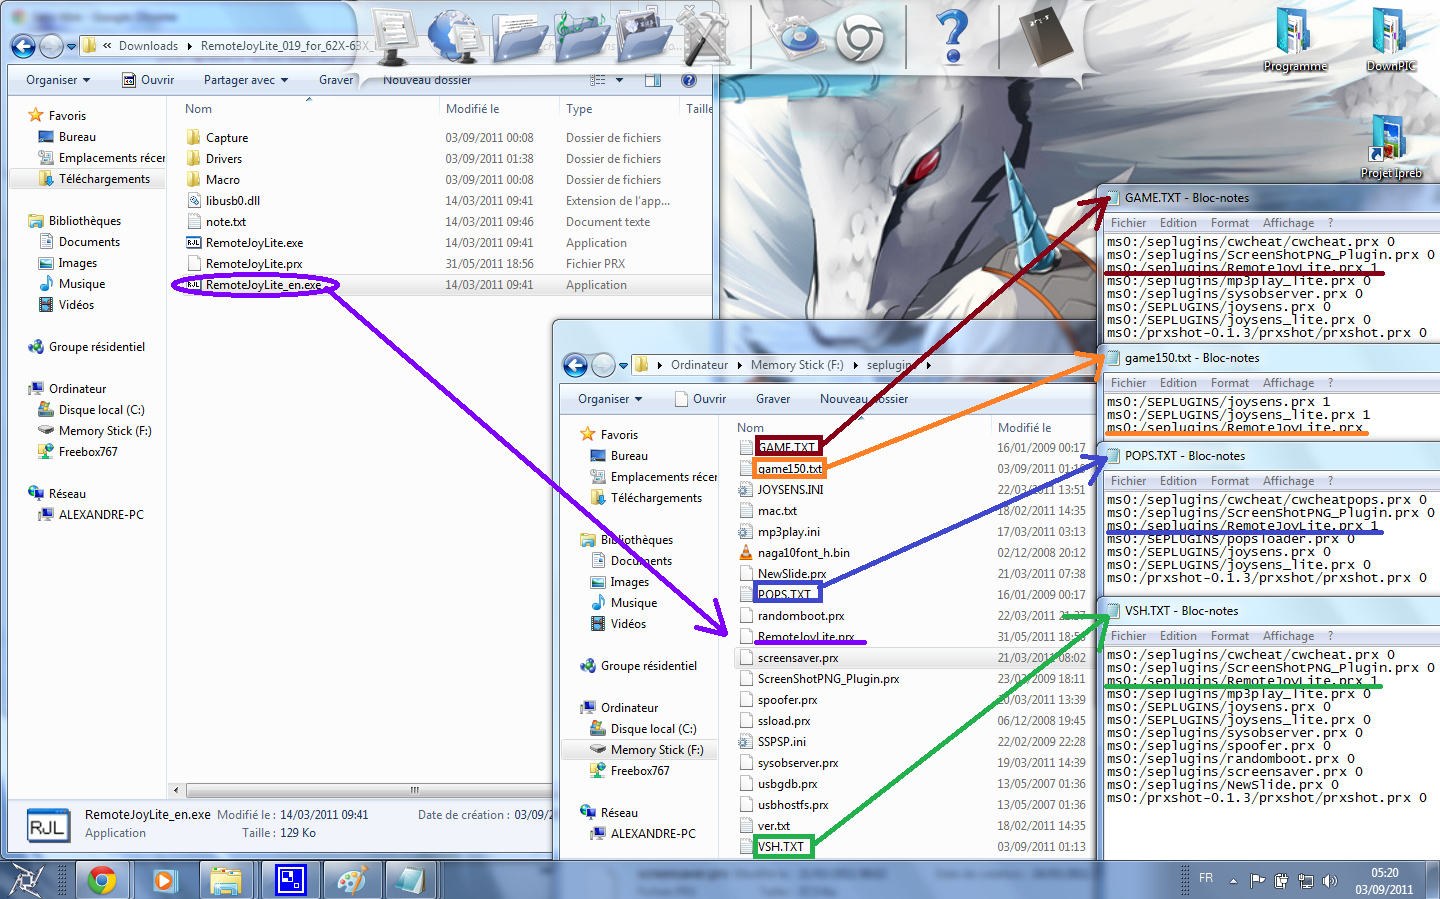Open the documents folder dock icon
This screenshot has width=1440, height=899.
click(x=520, y=37)
